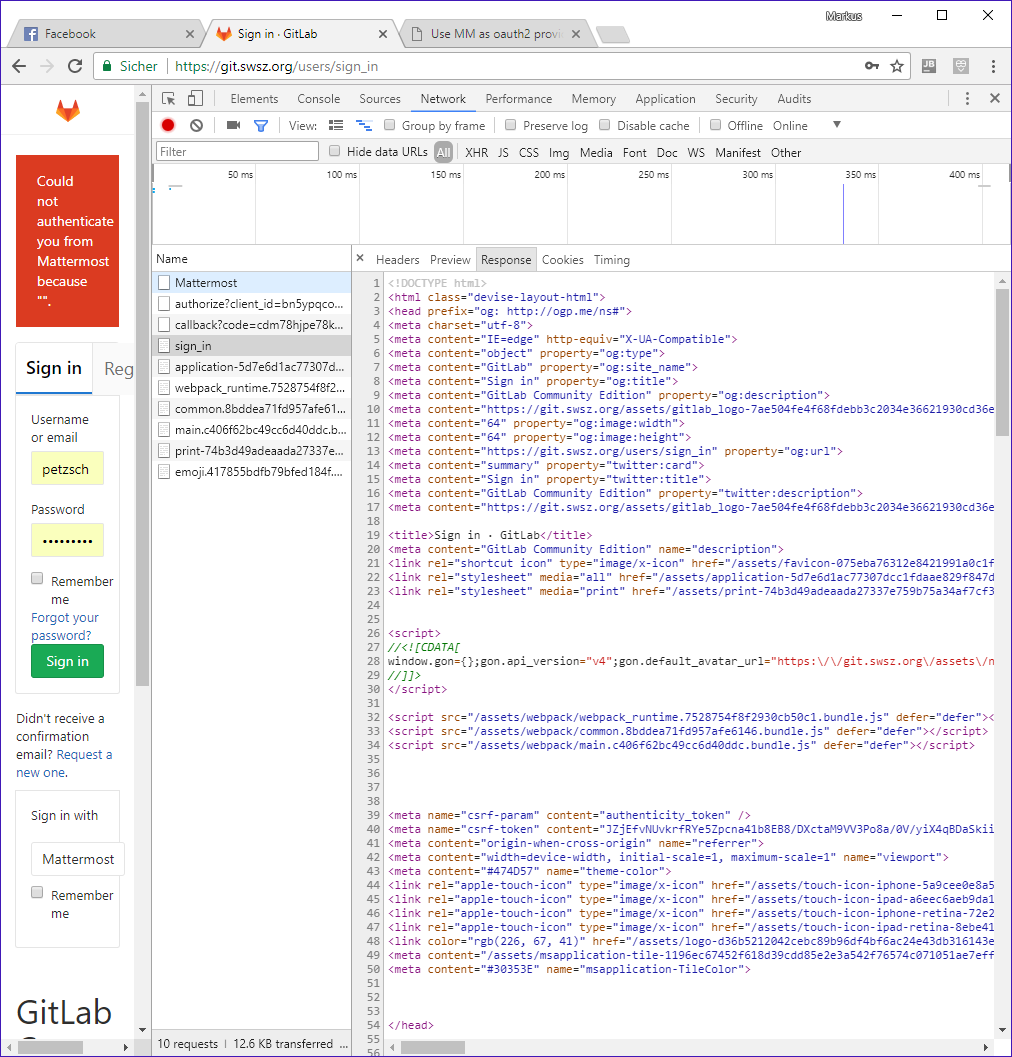Filter requests by CSS type

529,153
